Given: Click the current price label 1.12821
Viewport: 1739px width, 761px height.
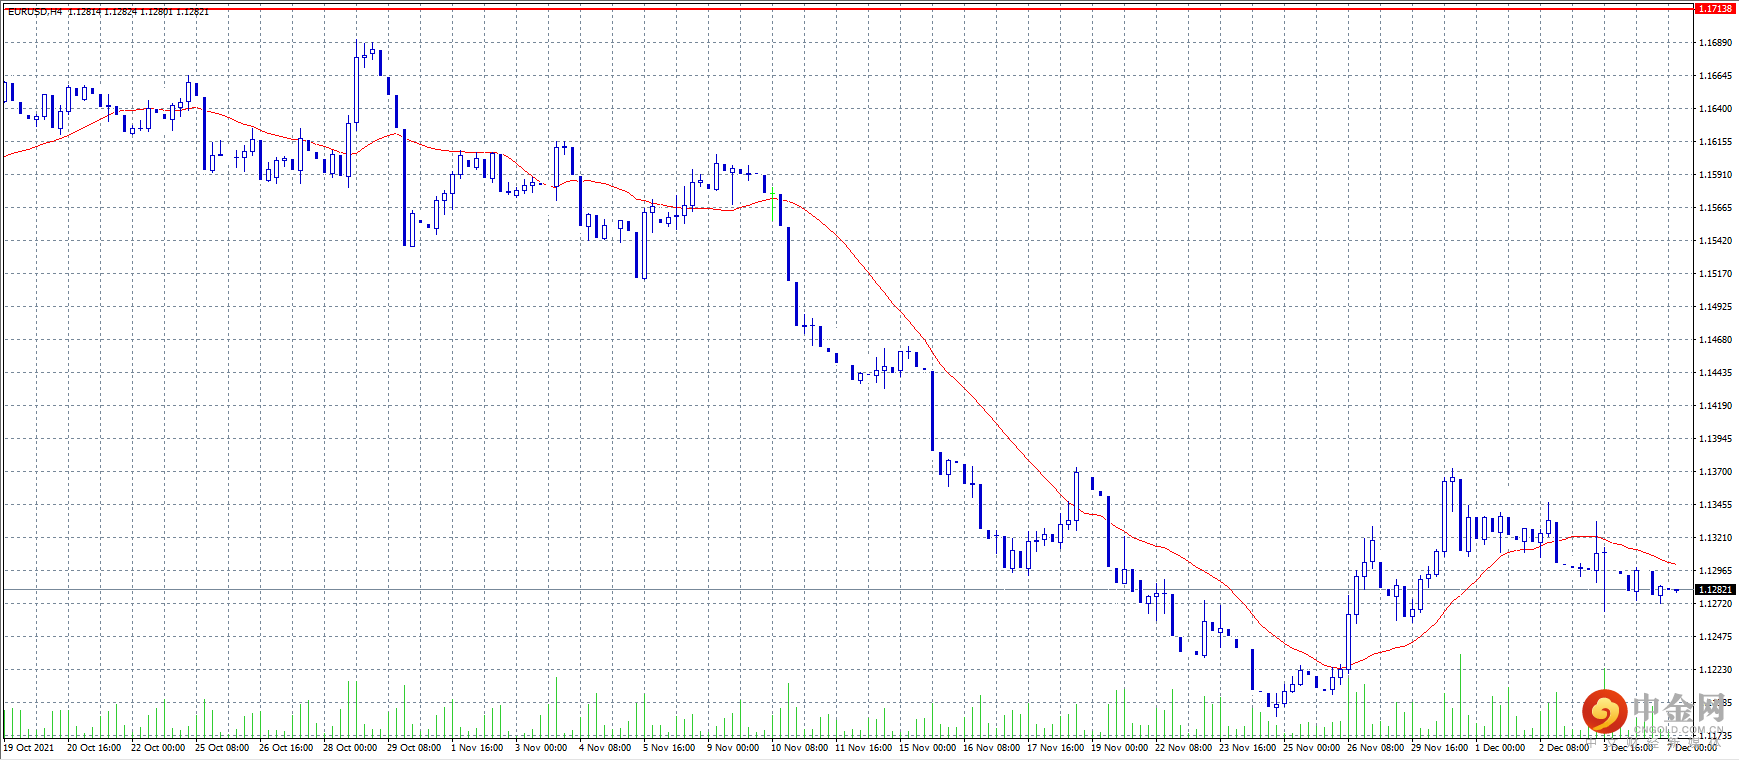Looking at the screenshot, I should (1715, 590).
